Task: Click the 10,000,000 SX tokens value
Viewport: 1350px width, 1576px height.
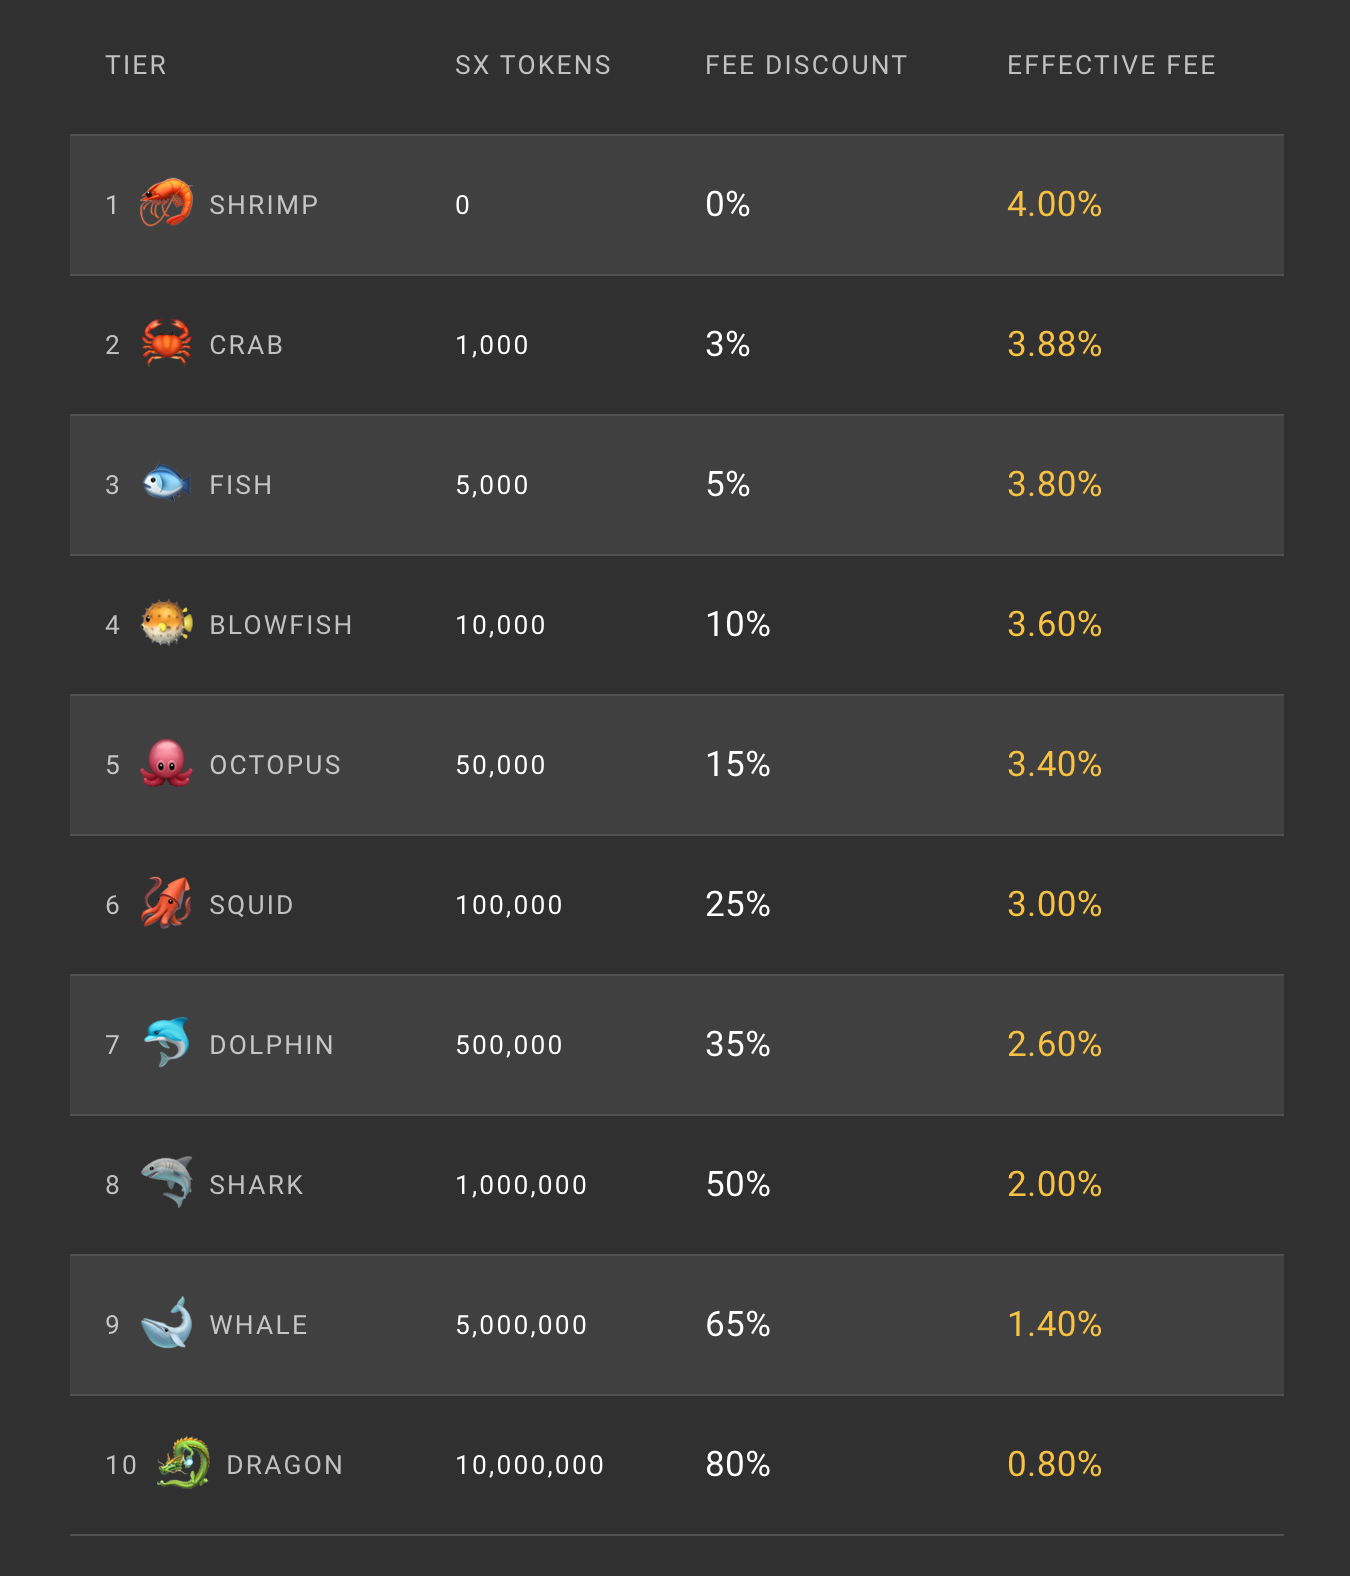Action: point(530,1465)
